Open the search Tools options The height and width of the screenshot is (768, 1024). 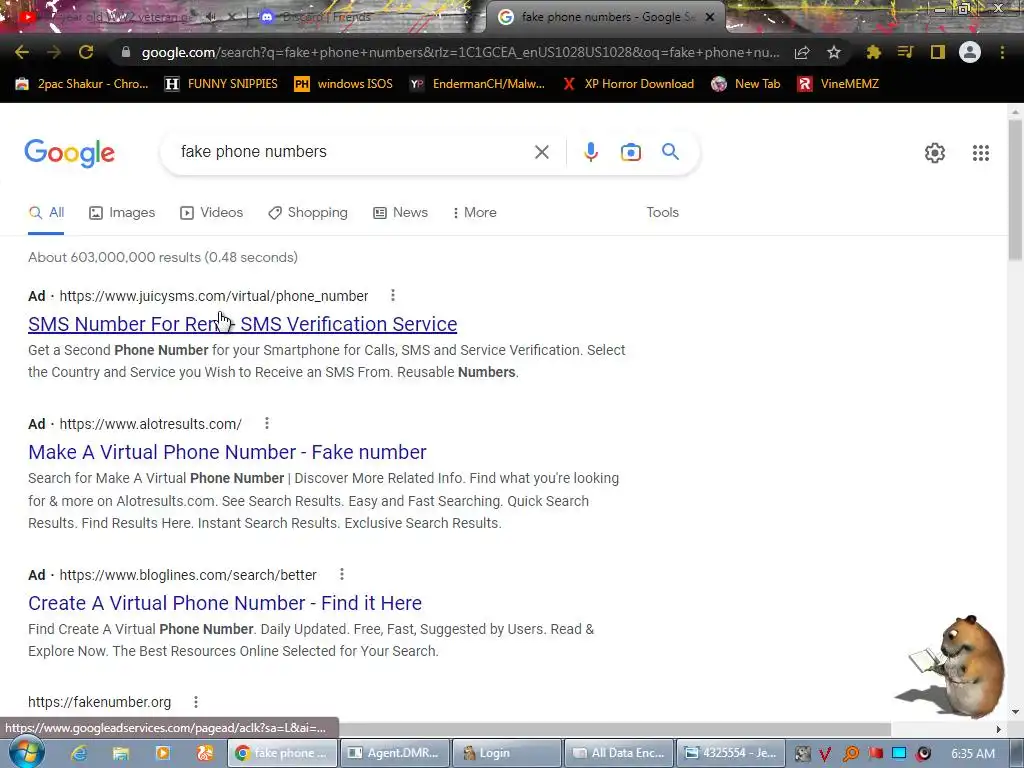pyautogui.click(x=662, y=213)
